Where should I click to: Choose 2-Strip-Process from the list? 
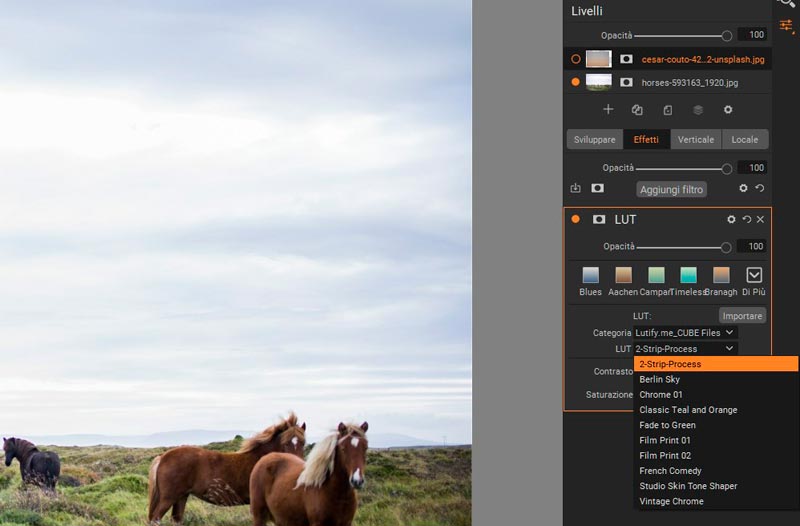(715, 364)
